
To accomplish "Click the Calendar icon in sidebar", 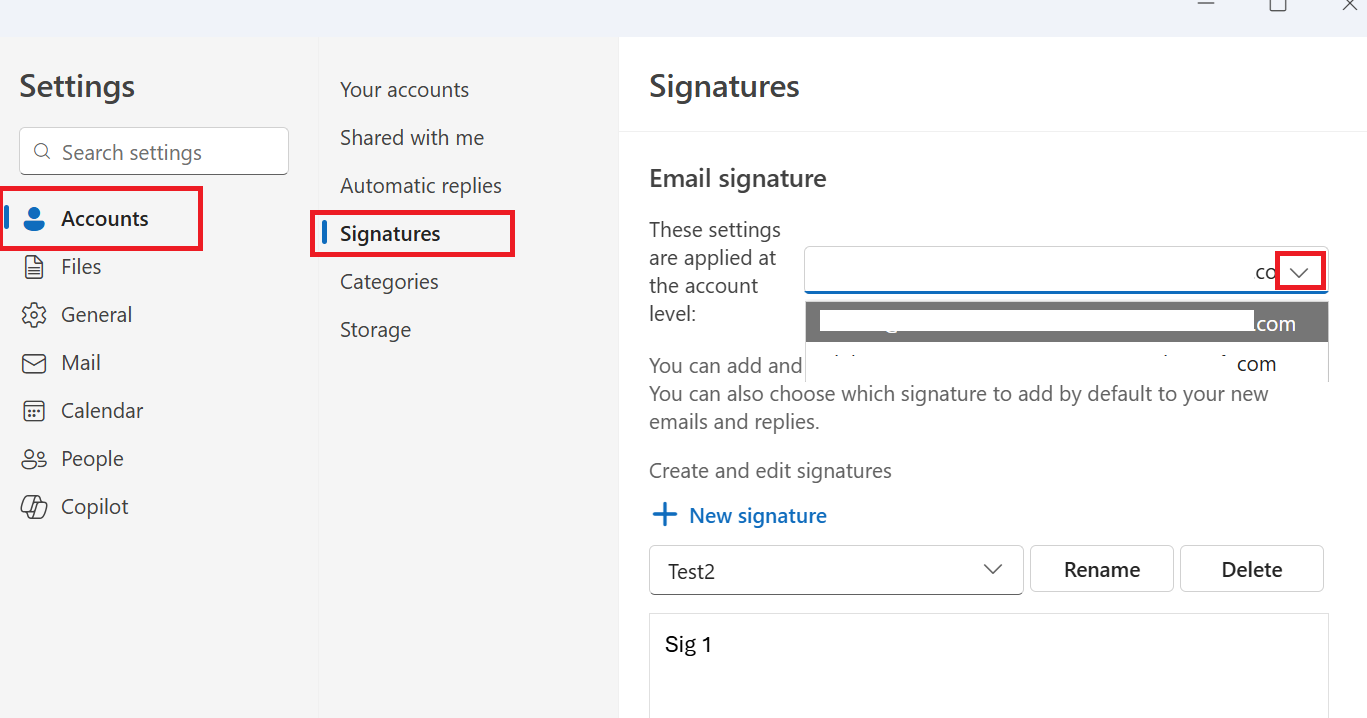I will coord(34,411).
